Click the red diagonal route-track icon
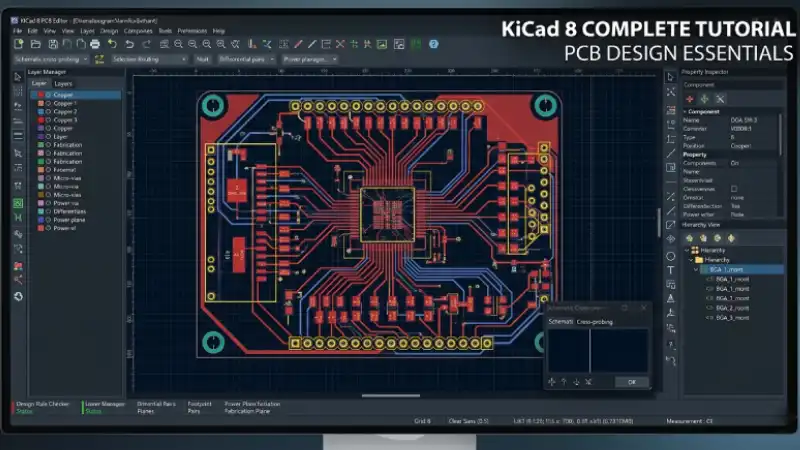Screen dimensions: 800x450 (x=298, y=44)
